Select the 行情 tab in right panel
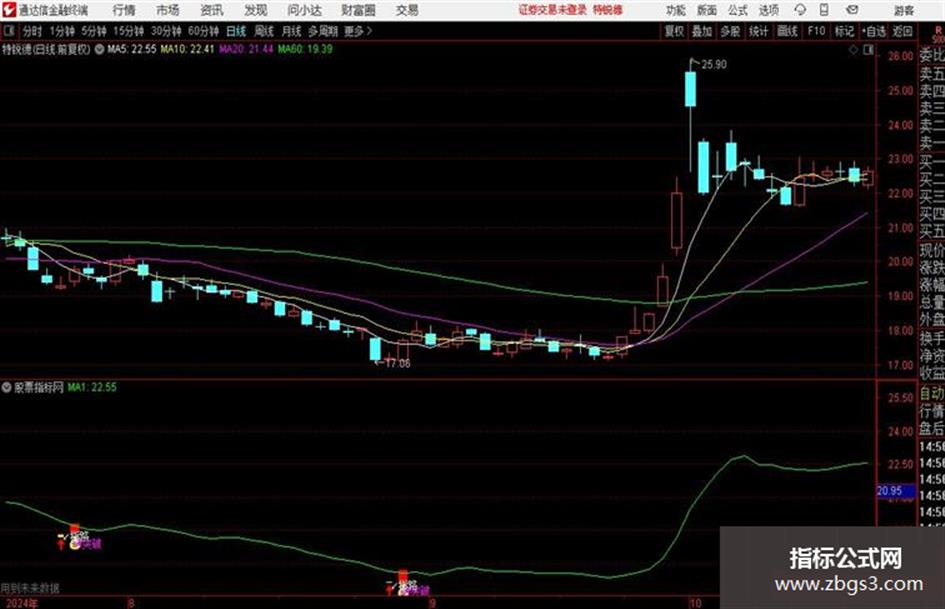Viewport: 945px width, 609px height. point(932,411)
